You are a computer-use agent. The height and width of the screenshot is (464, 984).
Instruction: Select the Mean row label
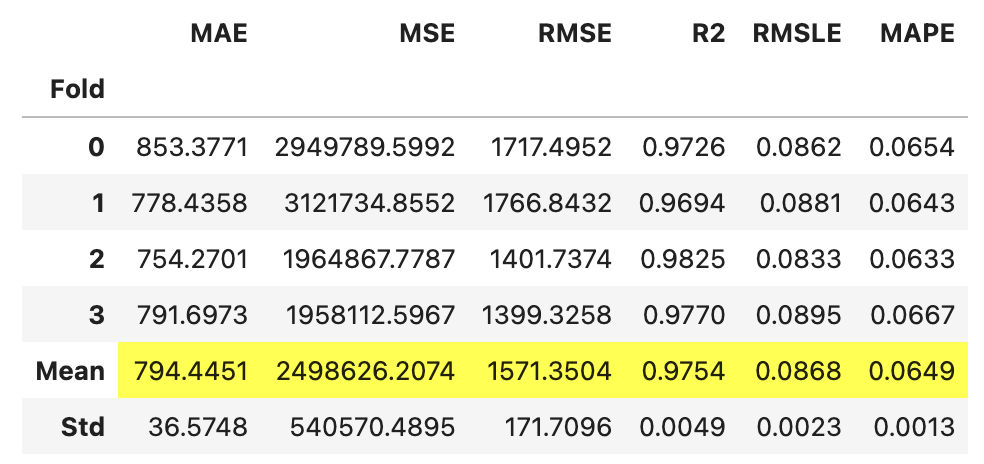[x=70, y=370]
